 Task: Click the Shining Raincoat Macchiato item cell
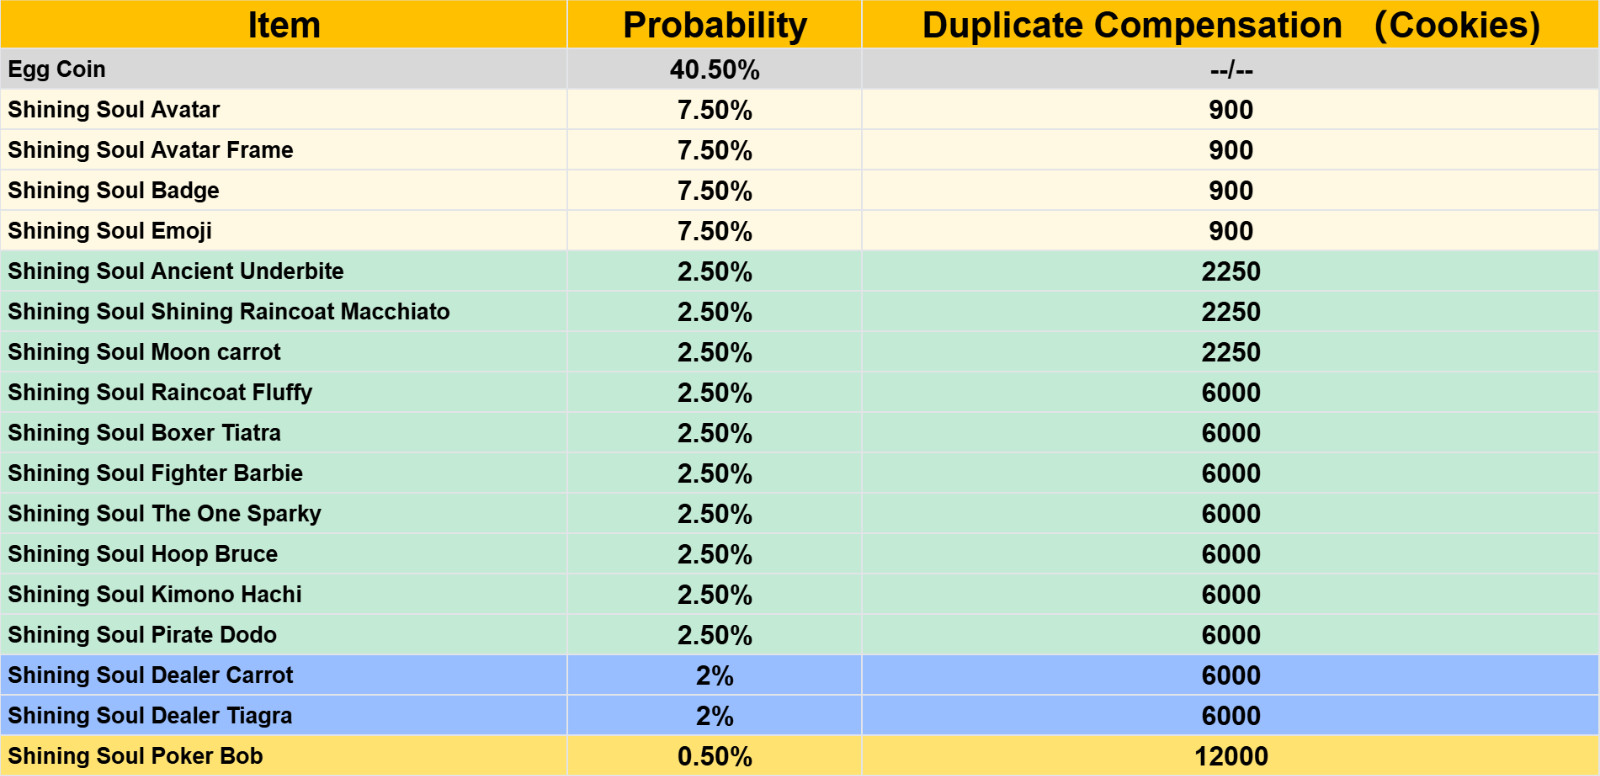pos(284,311)
